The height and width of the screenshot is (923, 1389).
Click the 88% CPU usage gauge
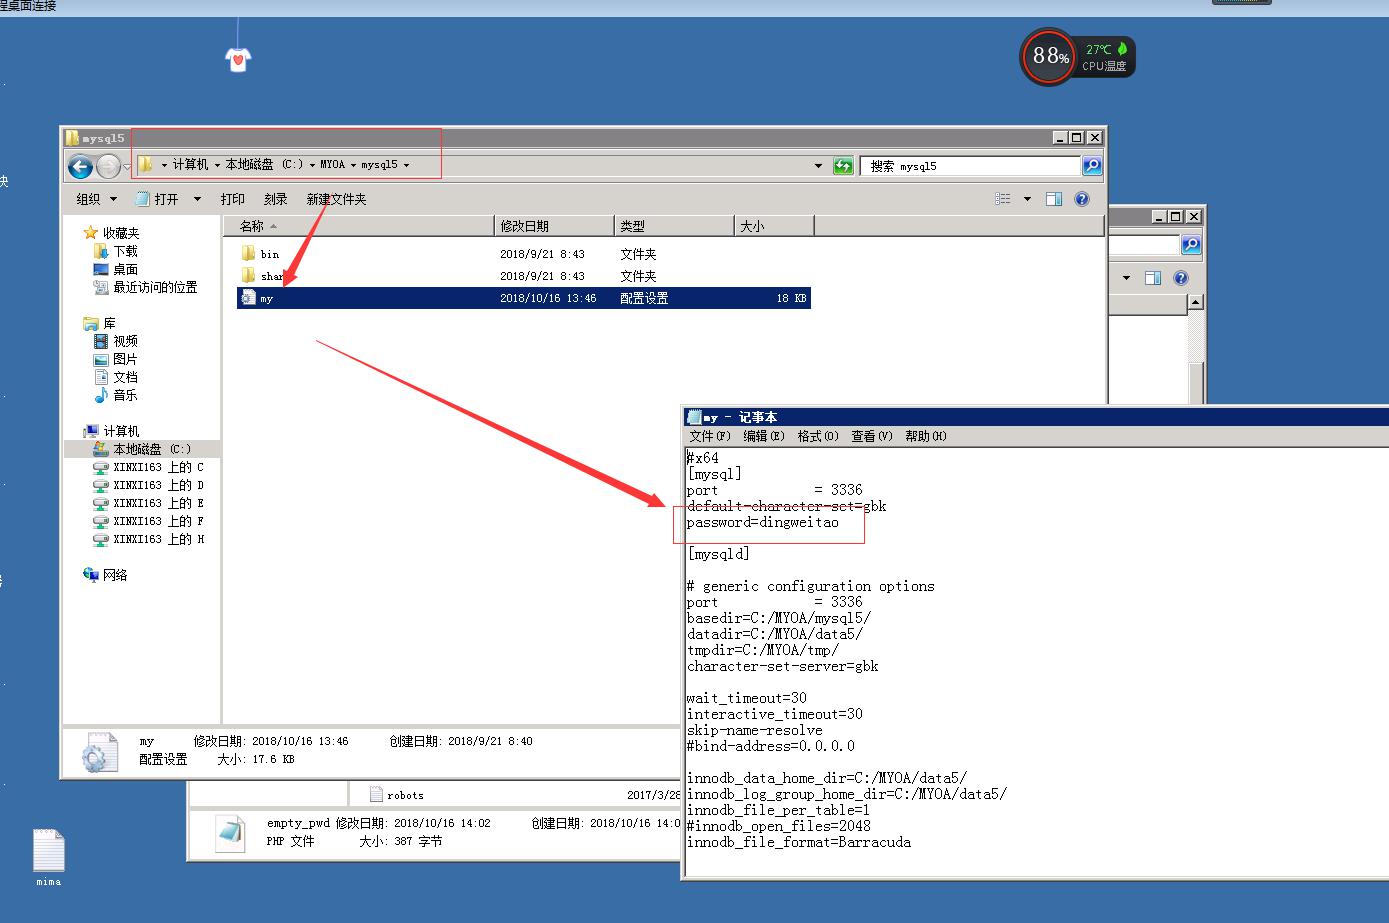1047,57
